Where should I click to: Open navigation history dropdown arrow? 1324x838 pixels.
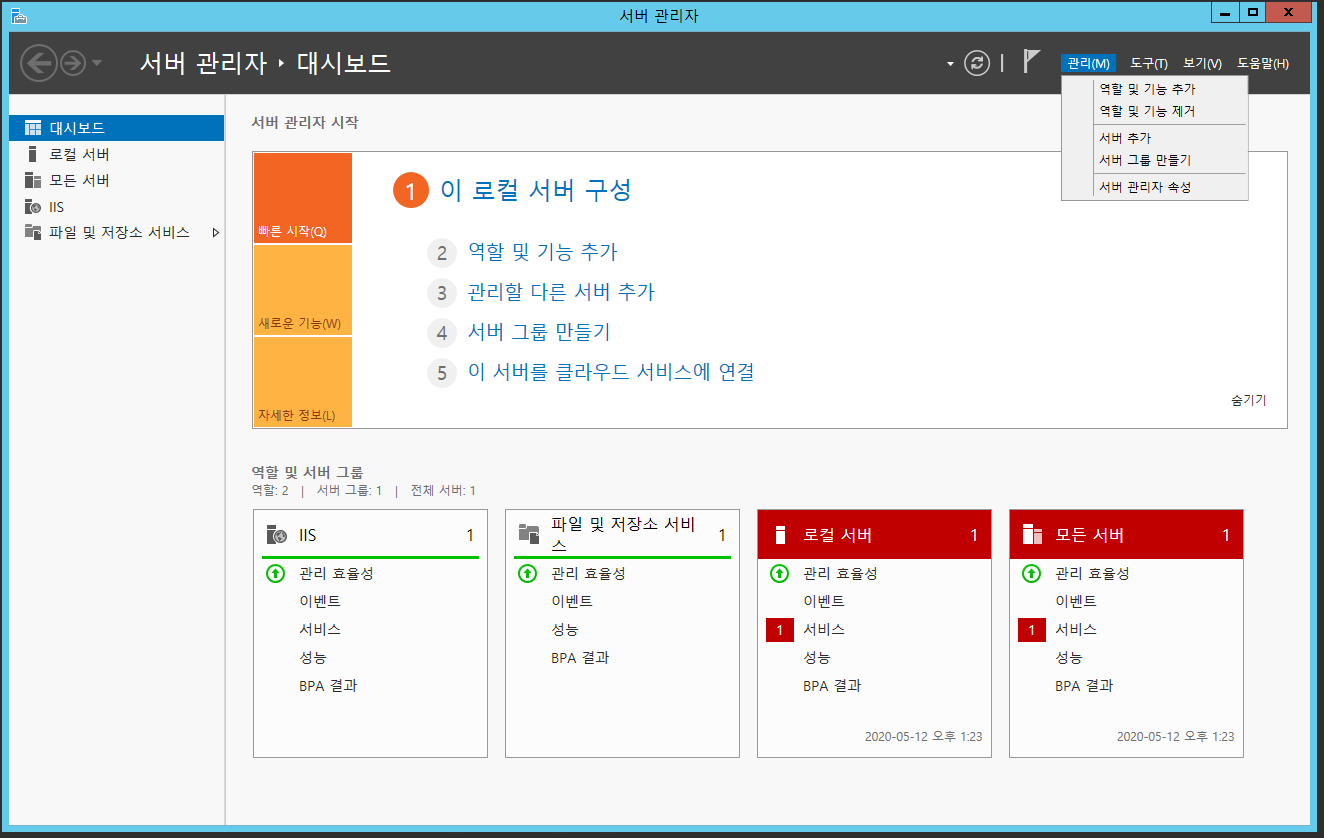(96, 64)
